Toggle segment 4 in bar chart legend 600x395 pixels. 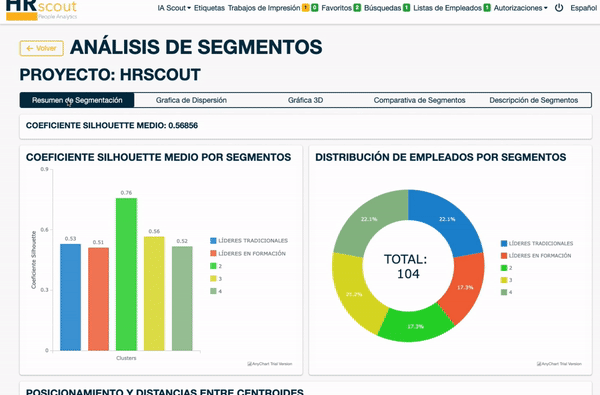coord(216,291)
